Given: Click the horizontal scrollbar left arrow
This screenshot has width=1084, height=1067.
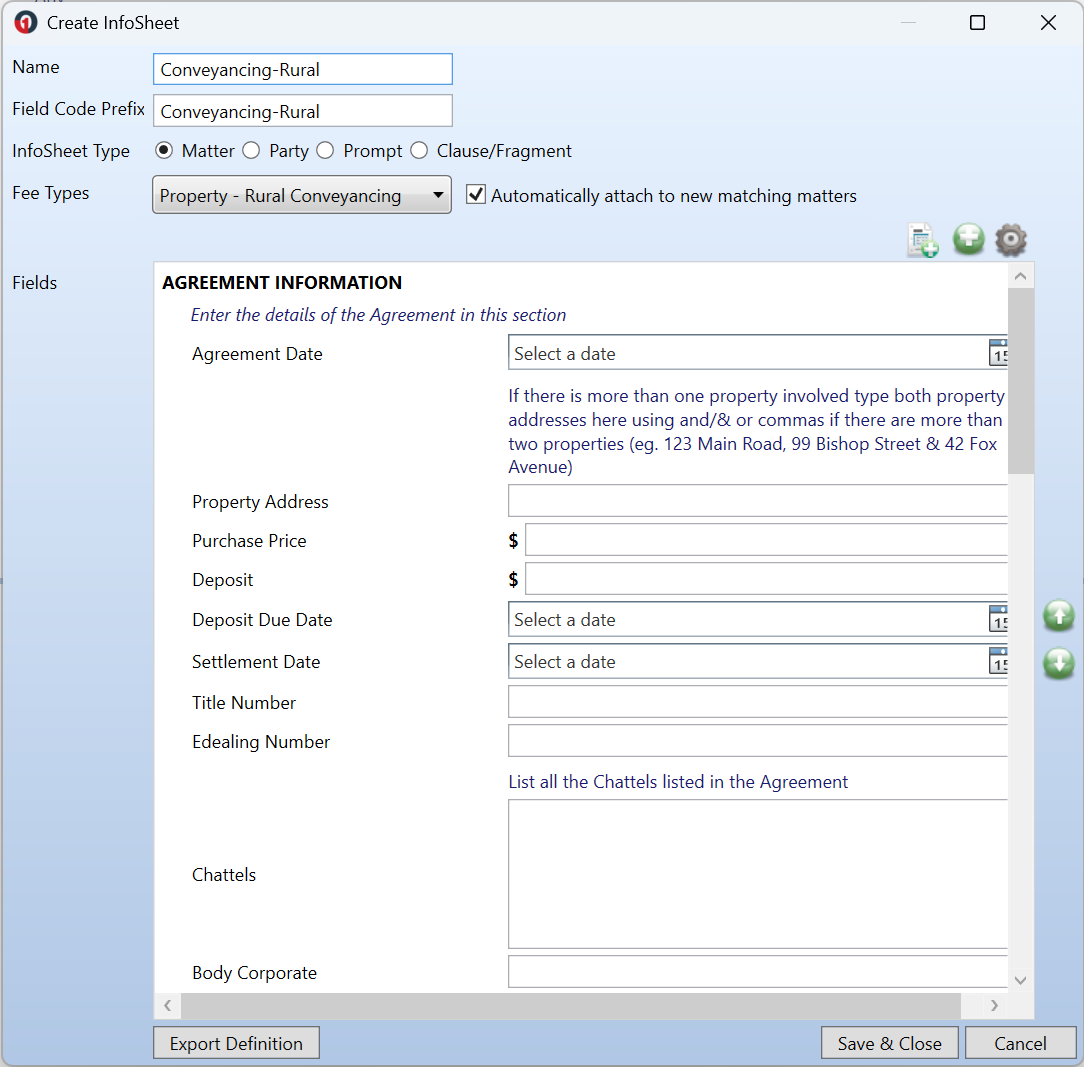Looking at the screenshot, I should coord(167,1005).
